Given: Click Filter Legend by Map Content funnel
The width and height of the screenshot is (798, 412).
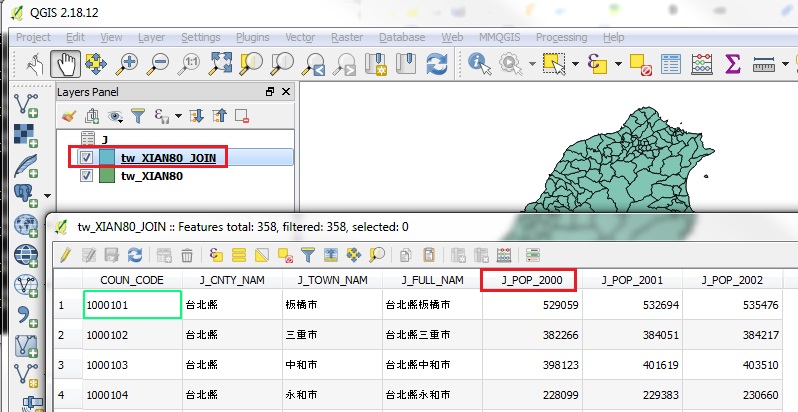Looking at the screenshot, I should pyautogui.click(x=138, y=116).
